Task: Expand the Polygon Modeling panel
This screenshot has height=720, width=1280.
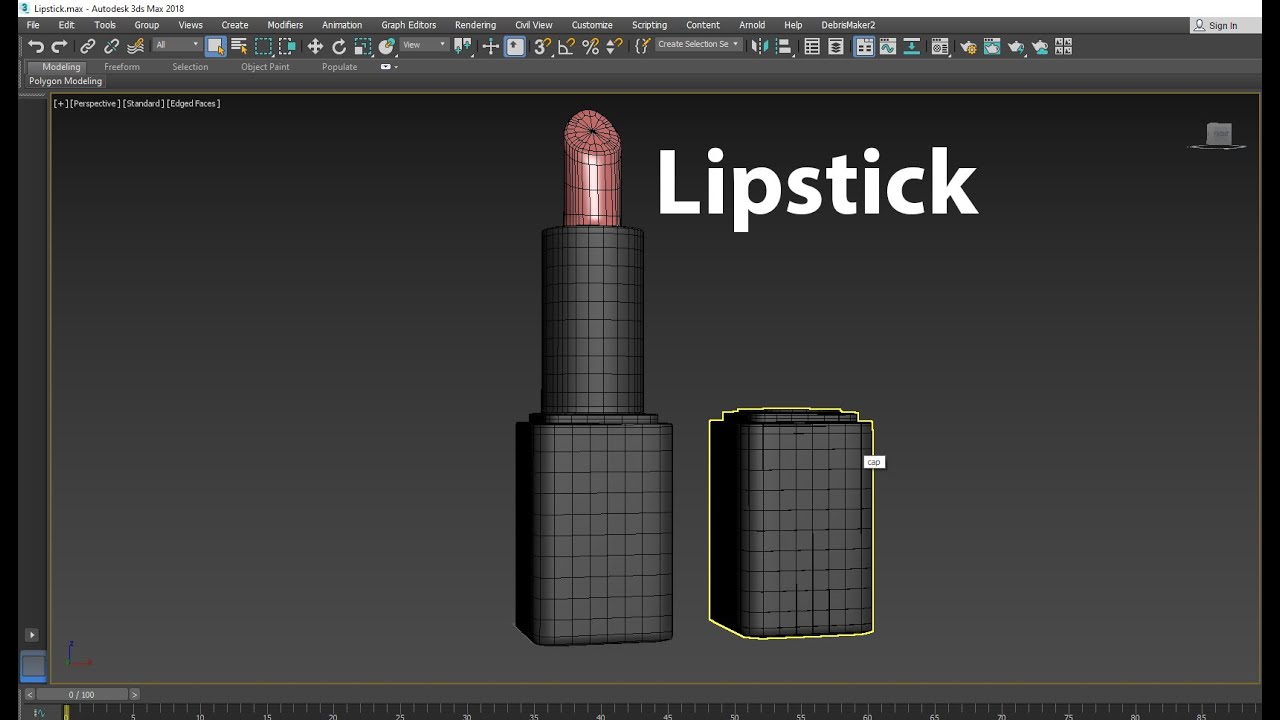Action: (x=65, y=81)
